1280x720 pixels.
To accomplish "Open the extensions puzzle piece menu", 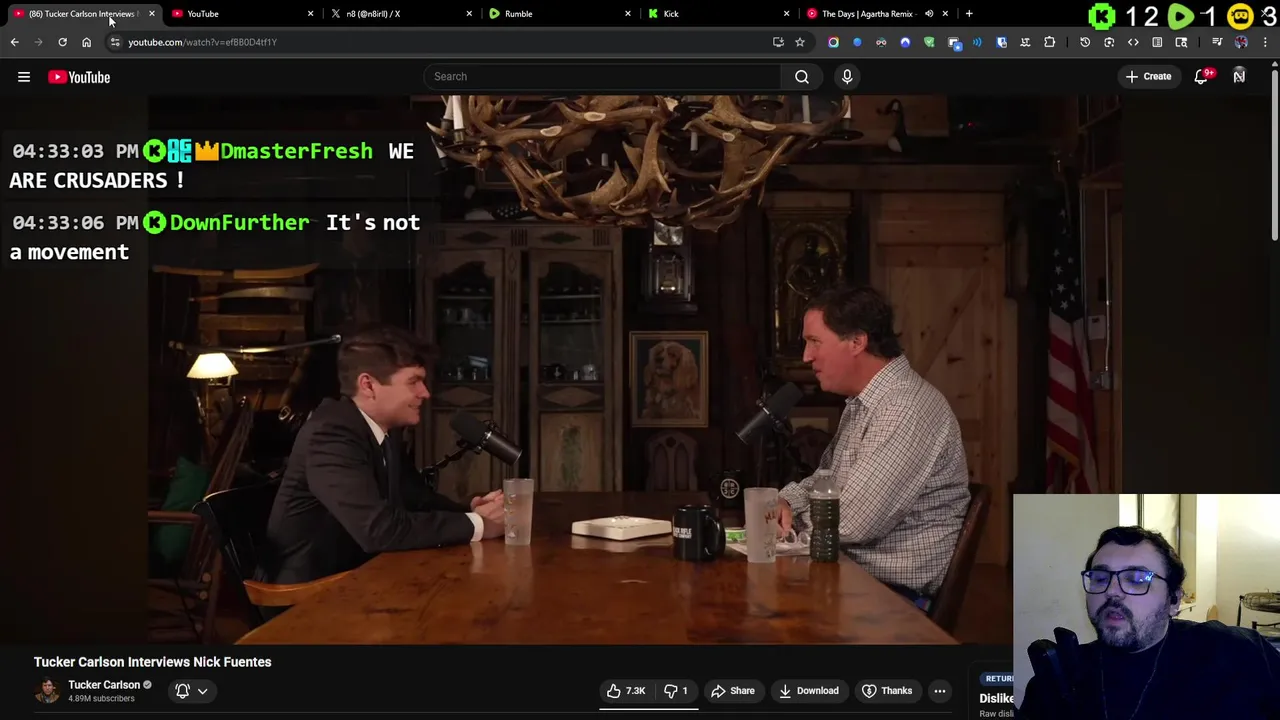I will coord(1049,42).
